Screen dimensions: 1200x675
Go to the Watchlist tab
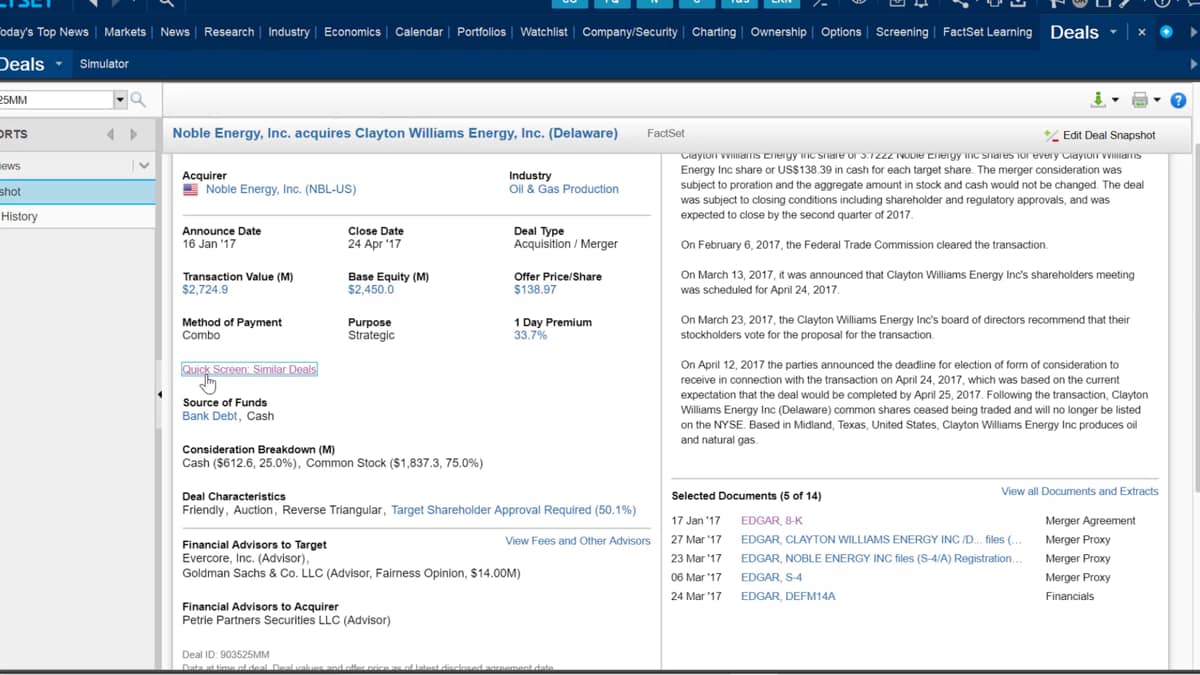coord(545,32)
